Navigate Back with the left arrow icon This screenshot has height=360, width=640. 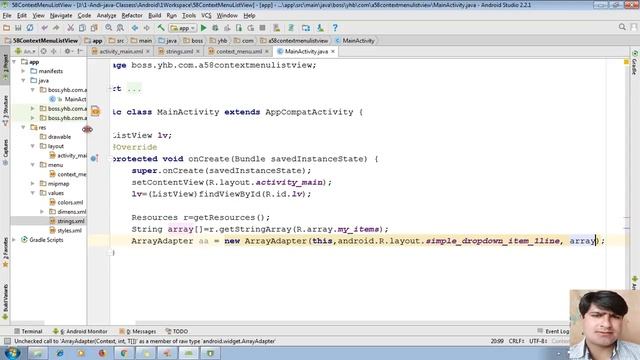pyautogui.click(x=135, y=28)
